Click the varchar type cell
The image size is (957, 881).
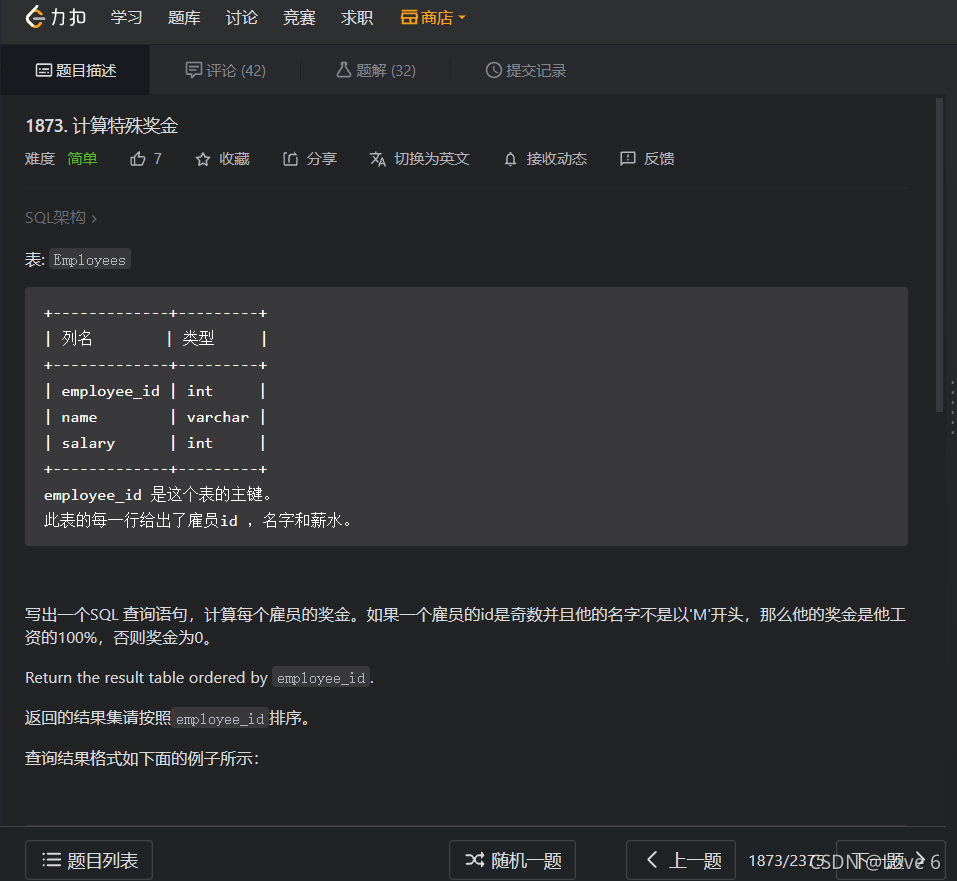pos(218,418)
